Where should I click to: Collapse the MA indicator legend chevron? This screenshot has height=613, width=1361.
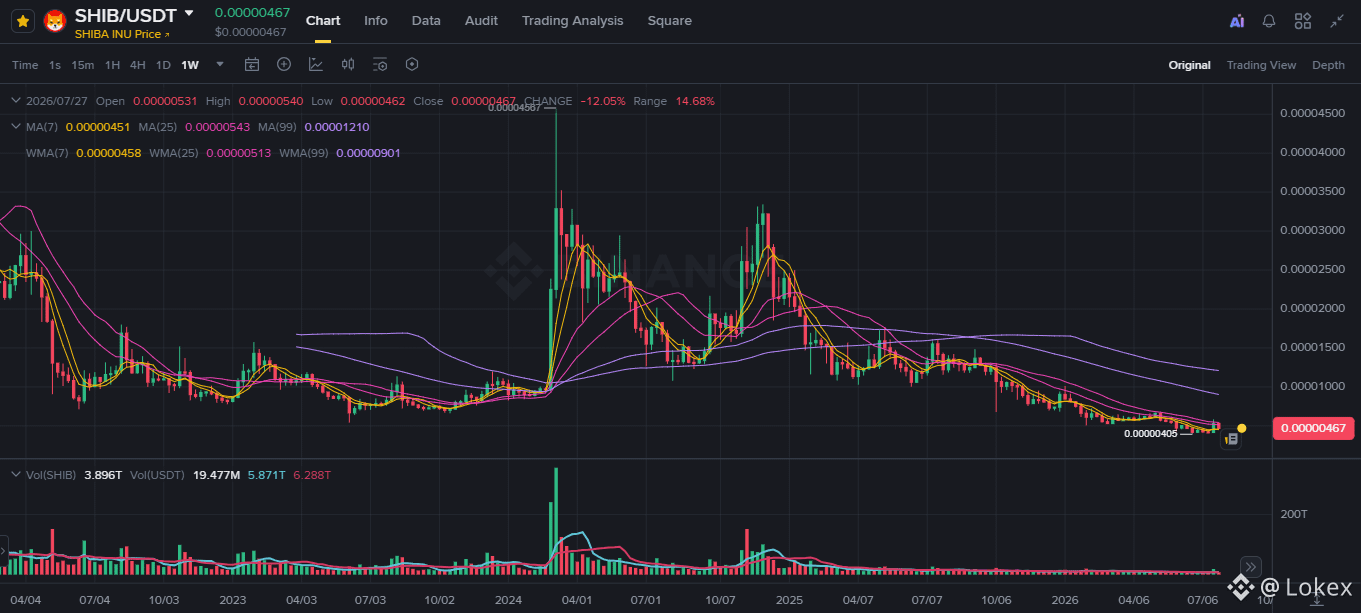[15, 127]
